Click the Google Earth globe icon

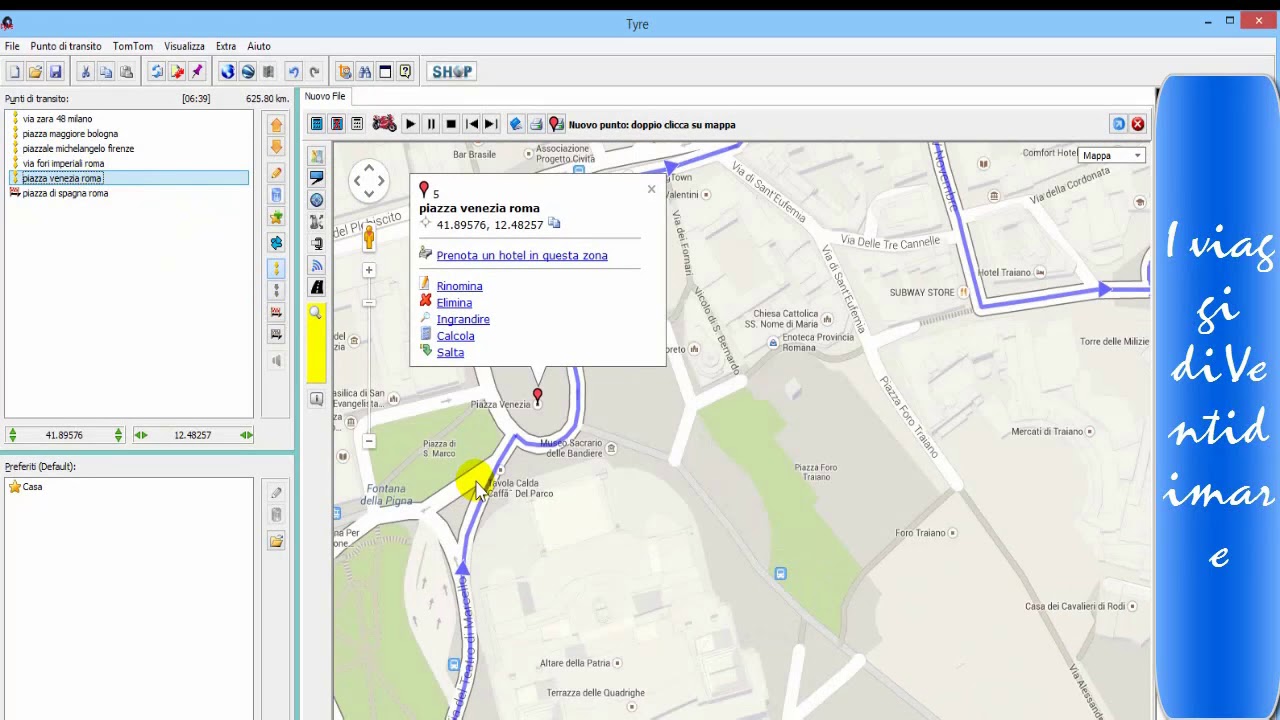coord(248,72)
